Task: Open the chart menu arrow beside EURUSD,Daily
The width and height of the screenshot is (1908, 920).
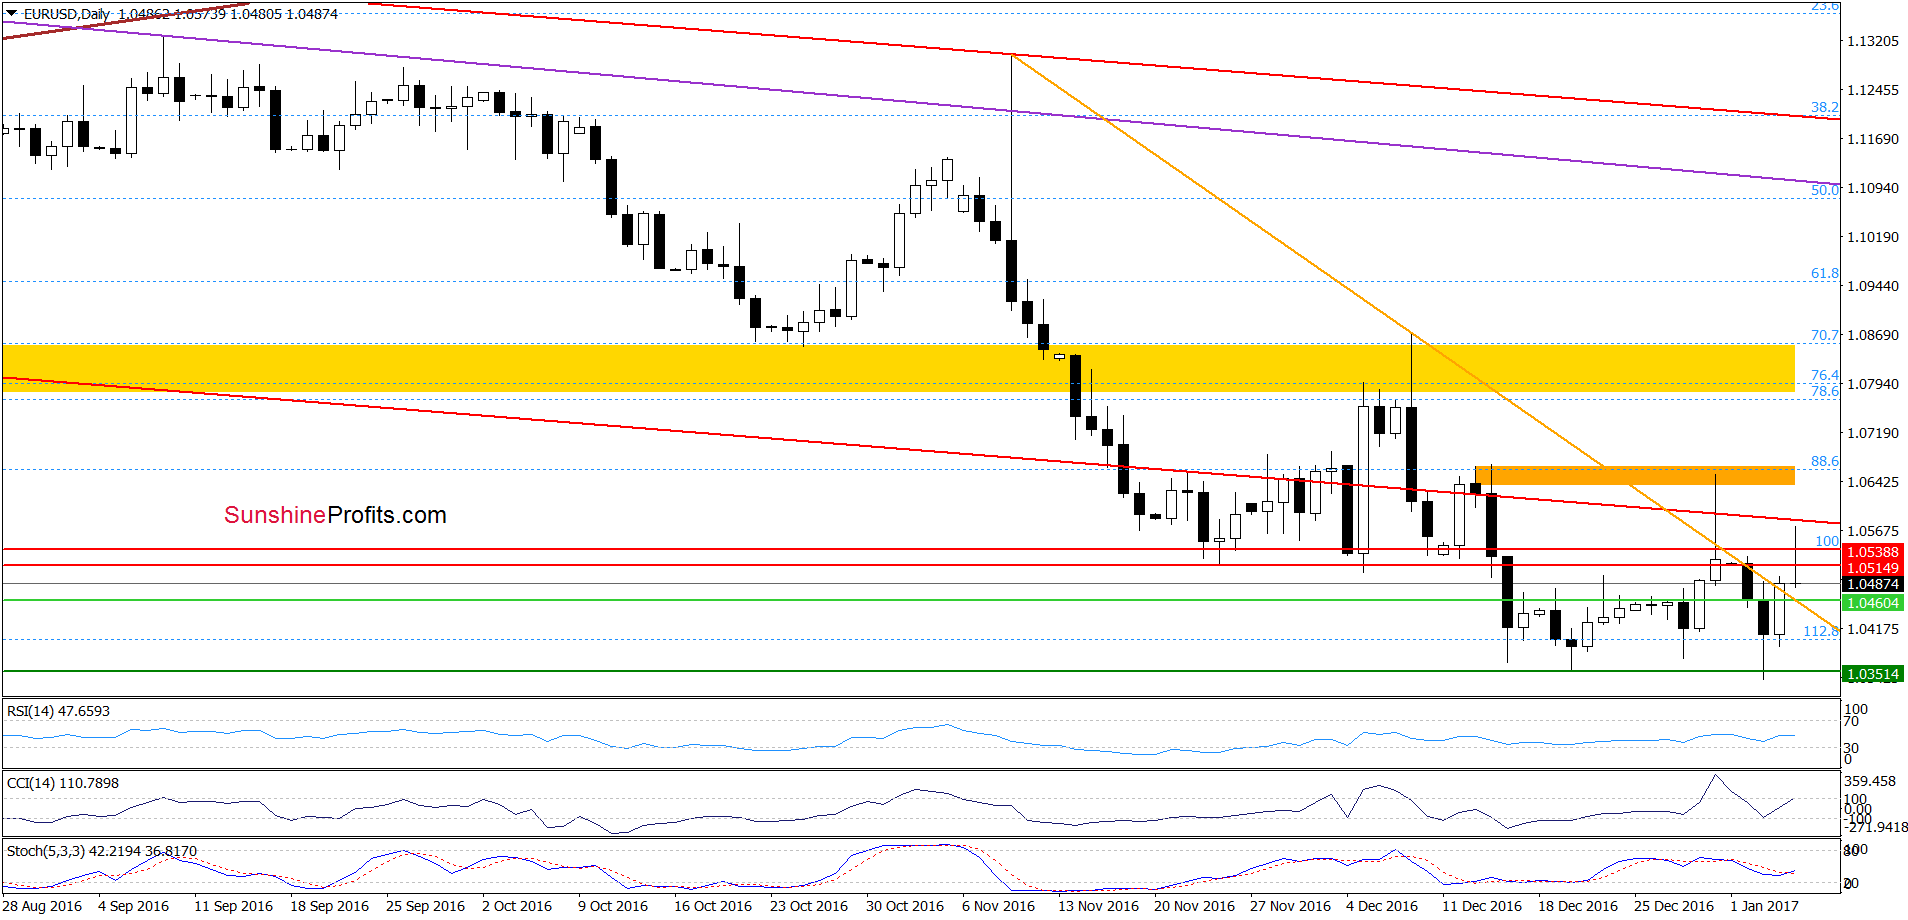Action: [12, 14]
